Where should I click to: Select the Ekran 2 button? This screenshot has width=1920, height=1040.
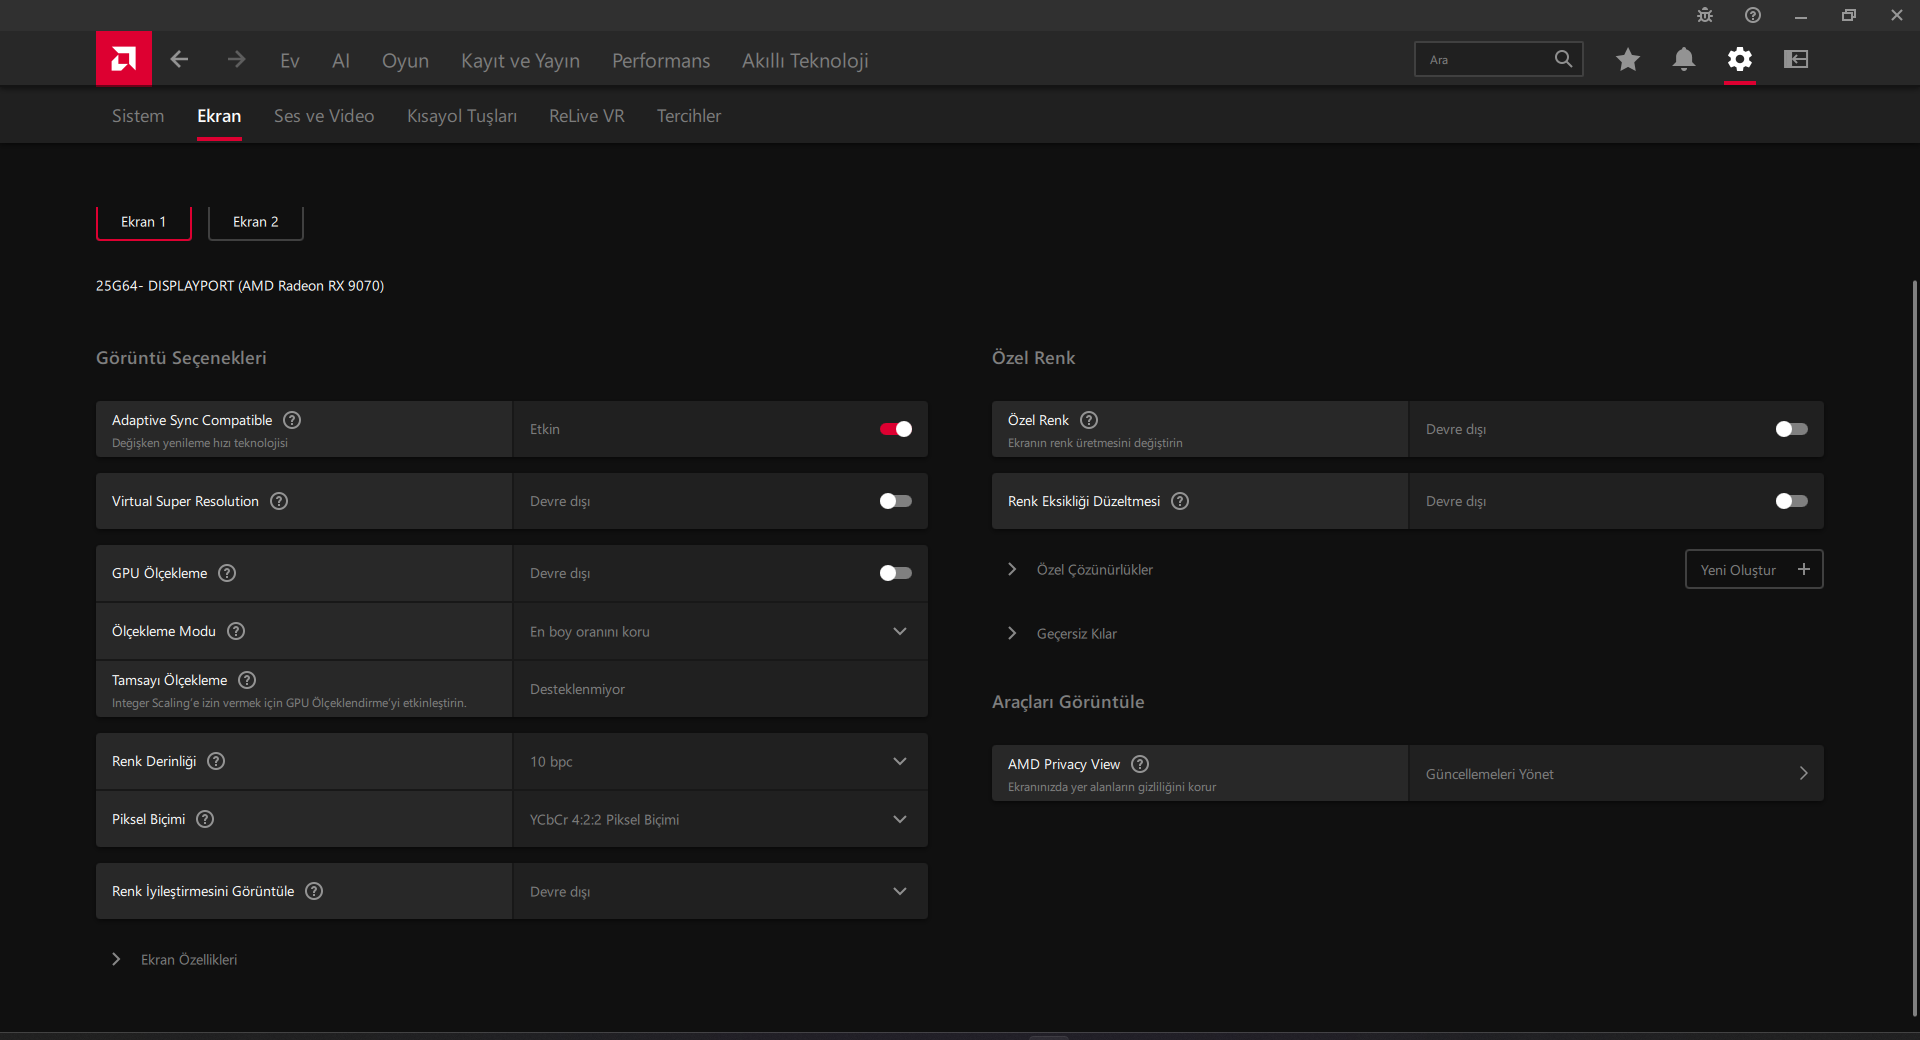coord(255,222)
